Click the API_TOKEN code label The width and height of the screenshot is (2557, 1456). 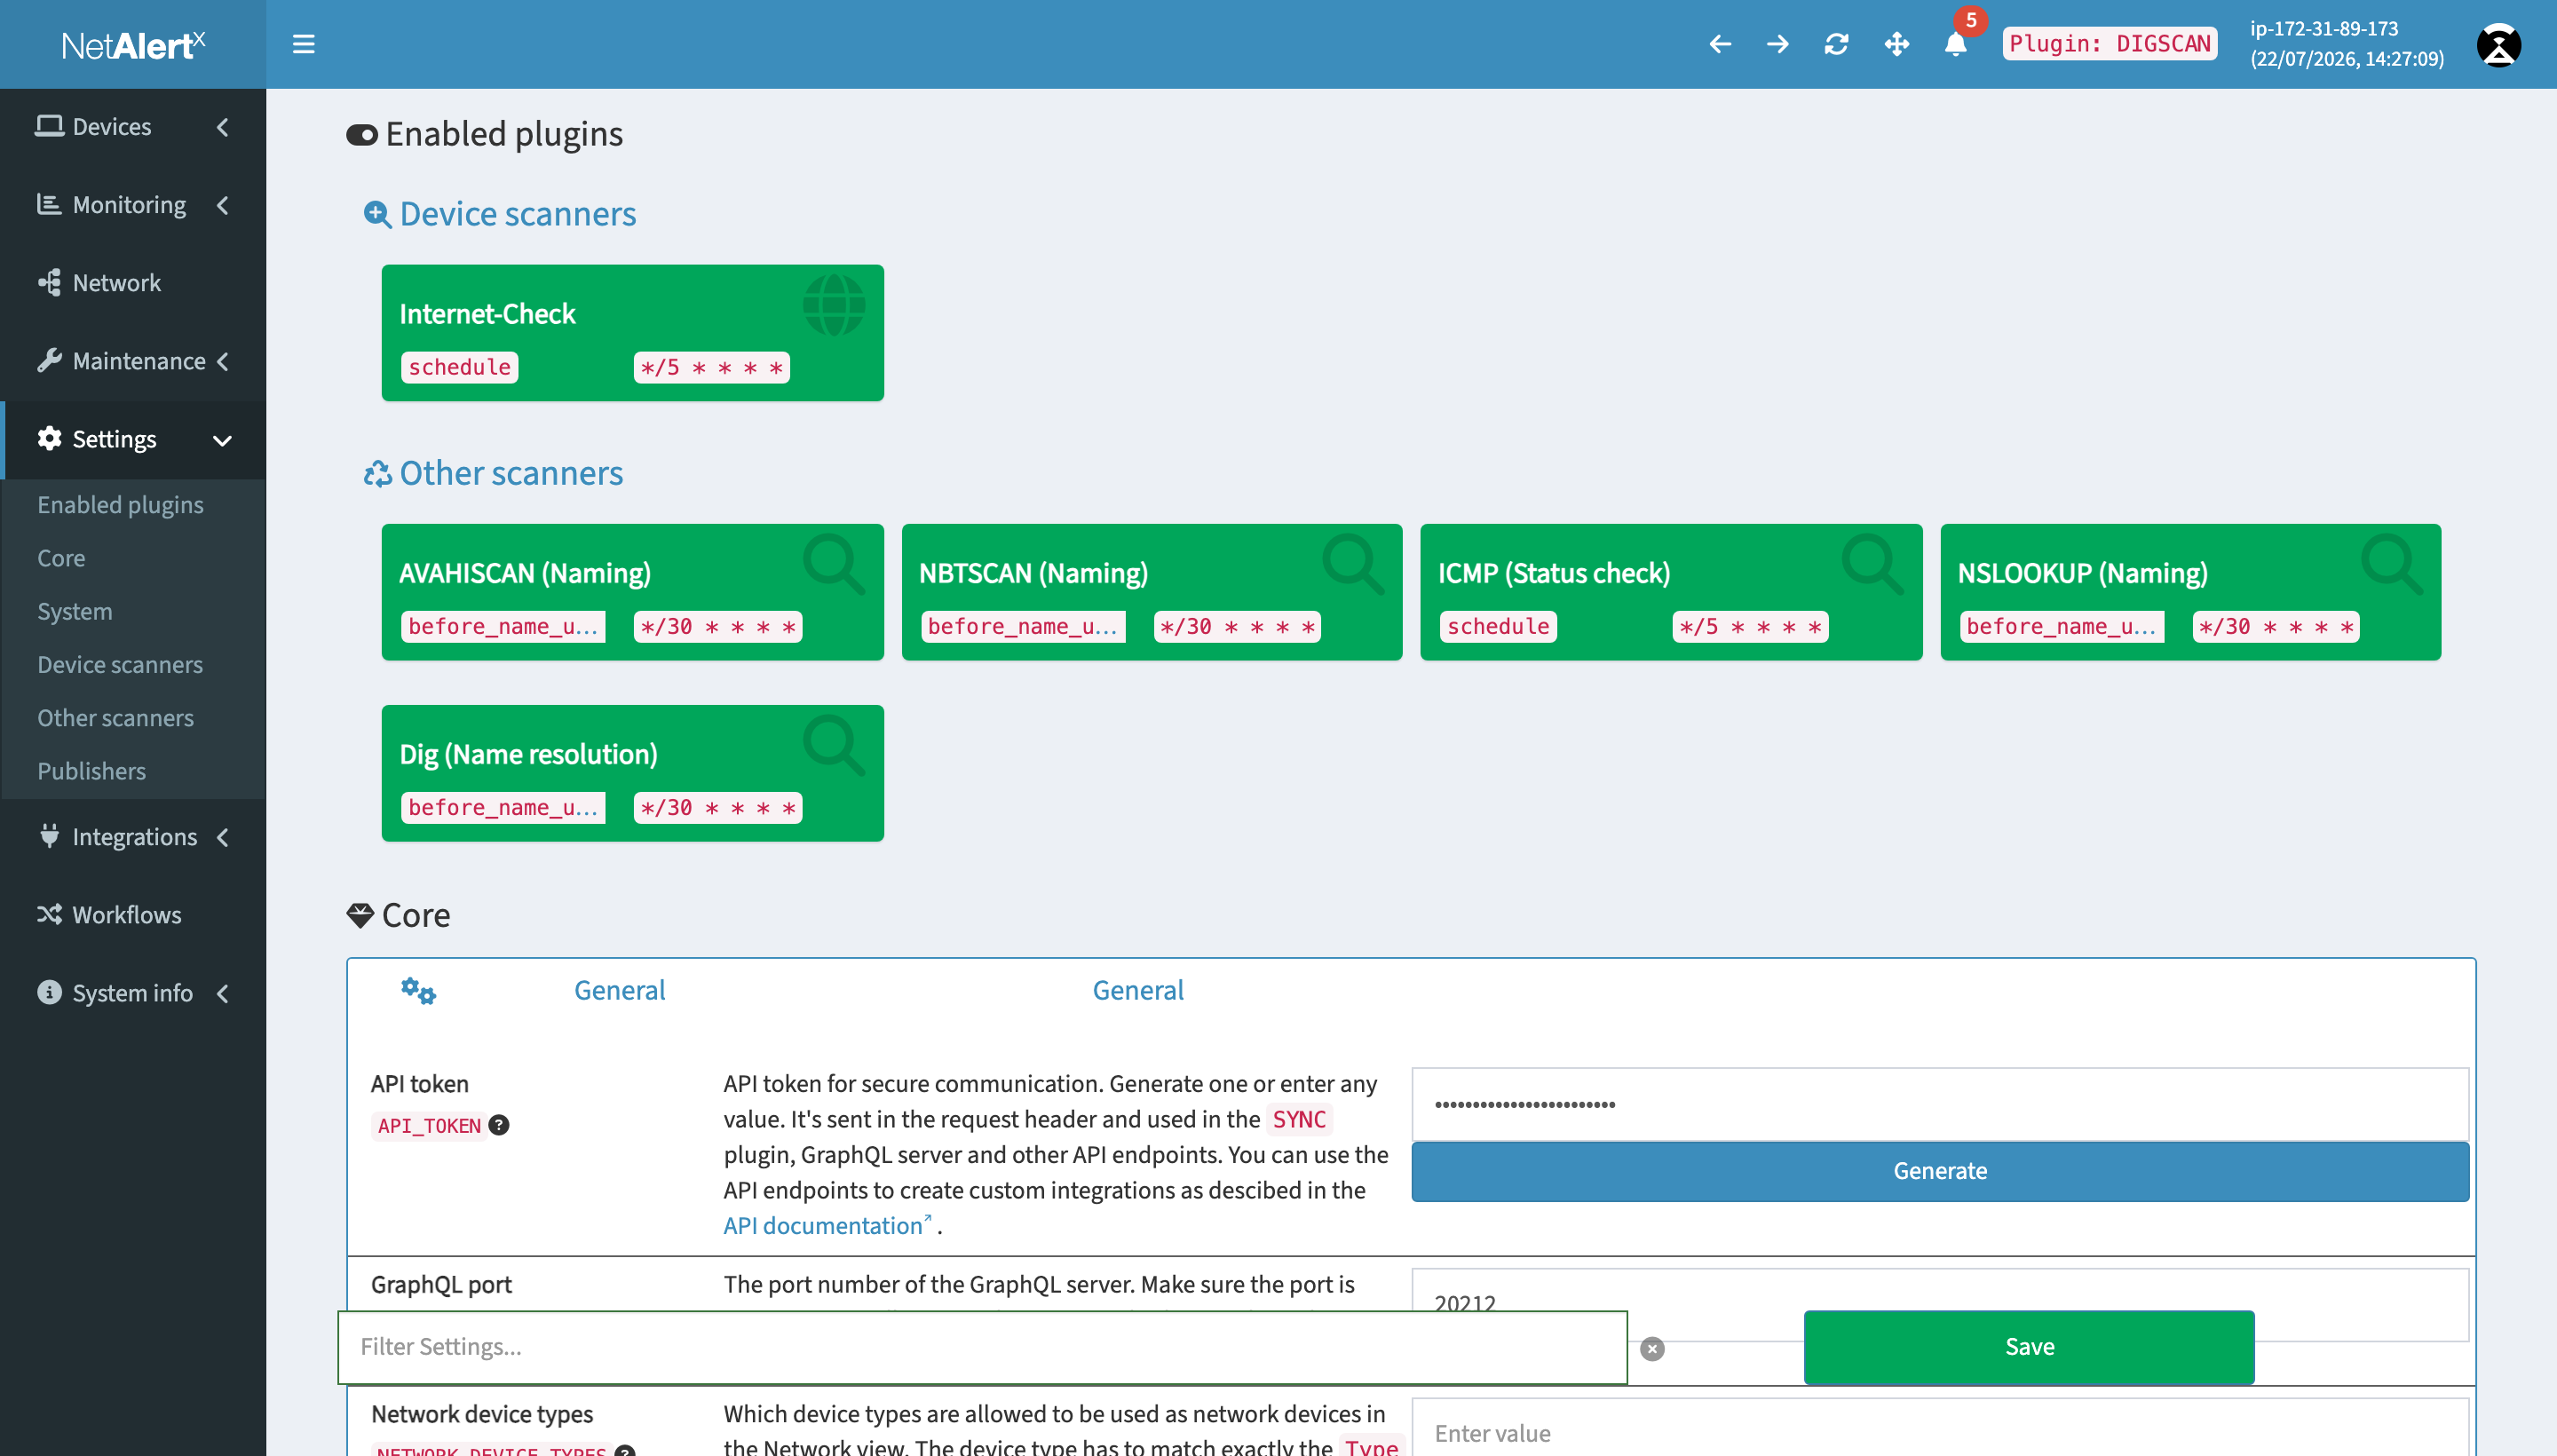tap(429, 1126)
